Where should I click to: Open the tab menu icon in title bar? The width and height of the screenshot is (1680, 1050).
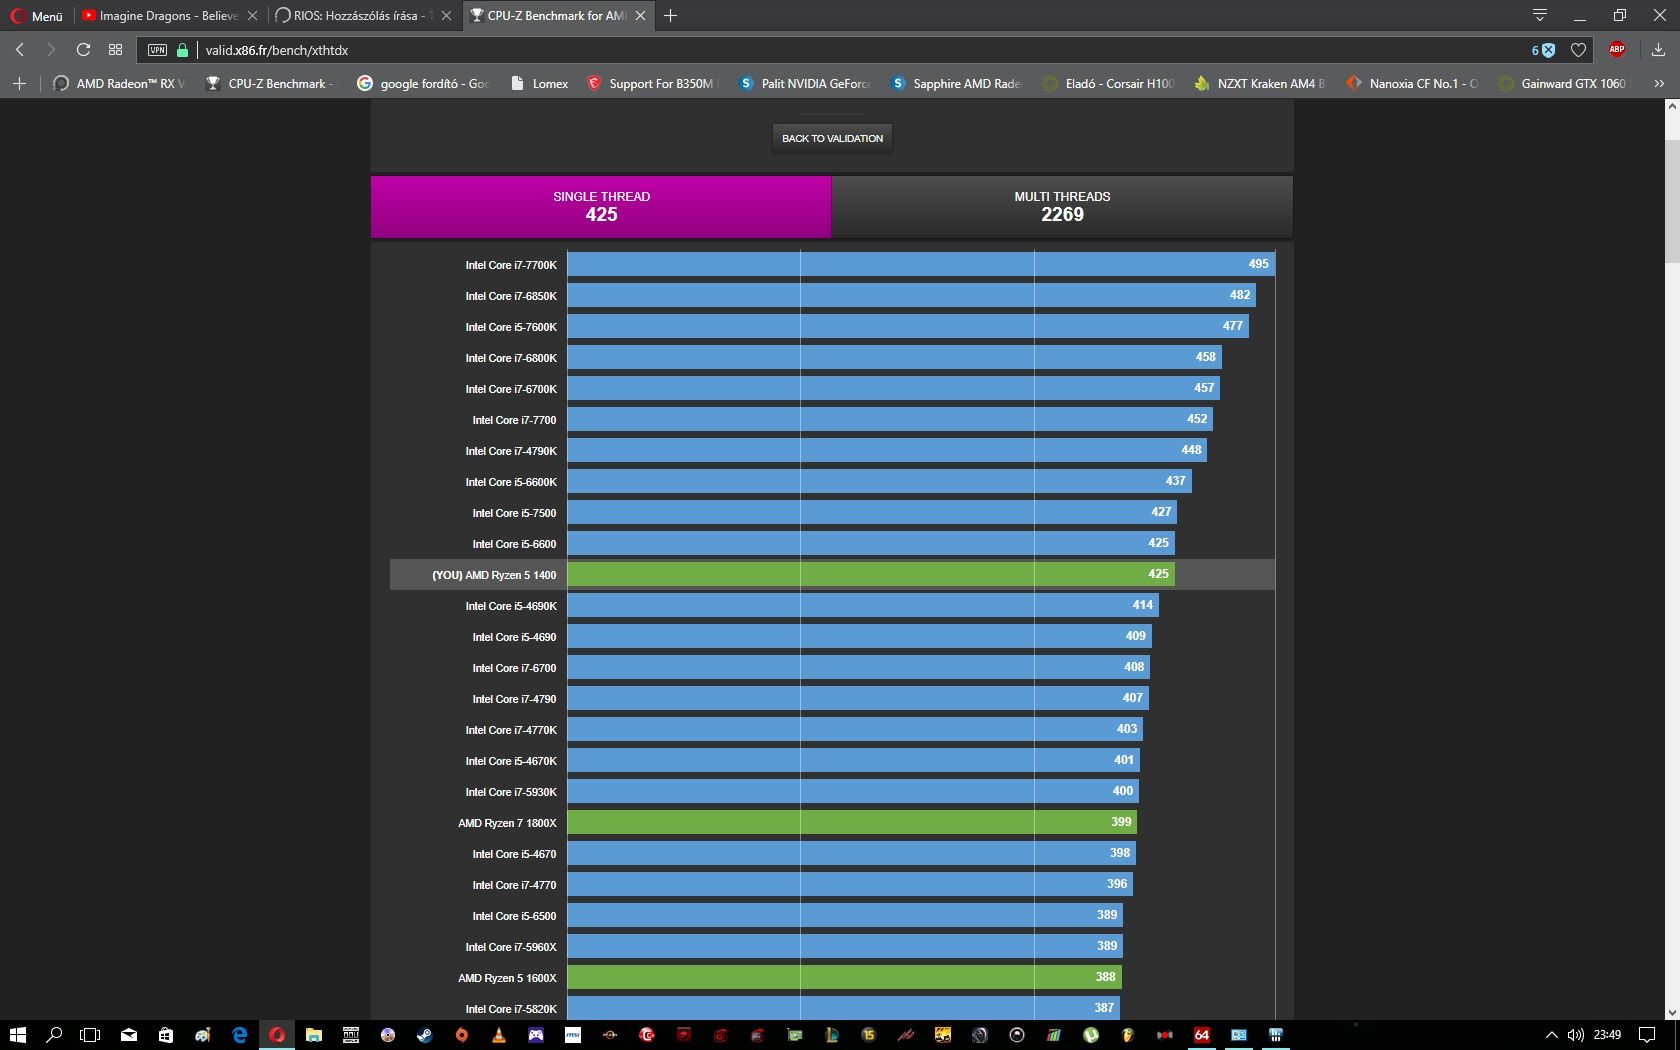coord(1540,15)
